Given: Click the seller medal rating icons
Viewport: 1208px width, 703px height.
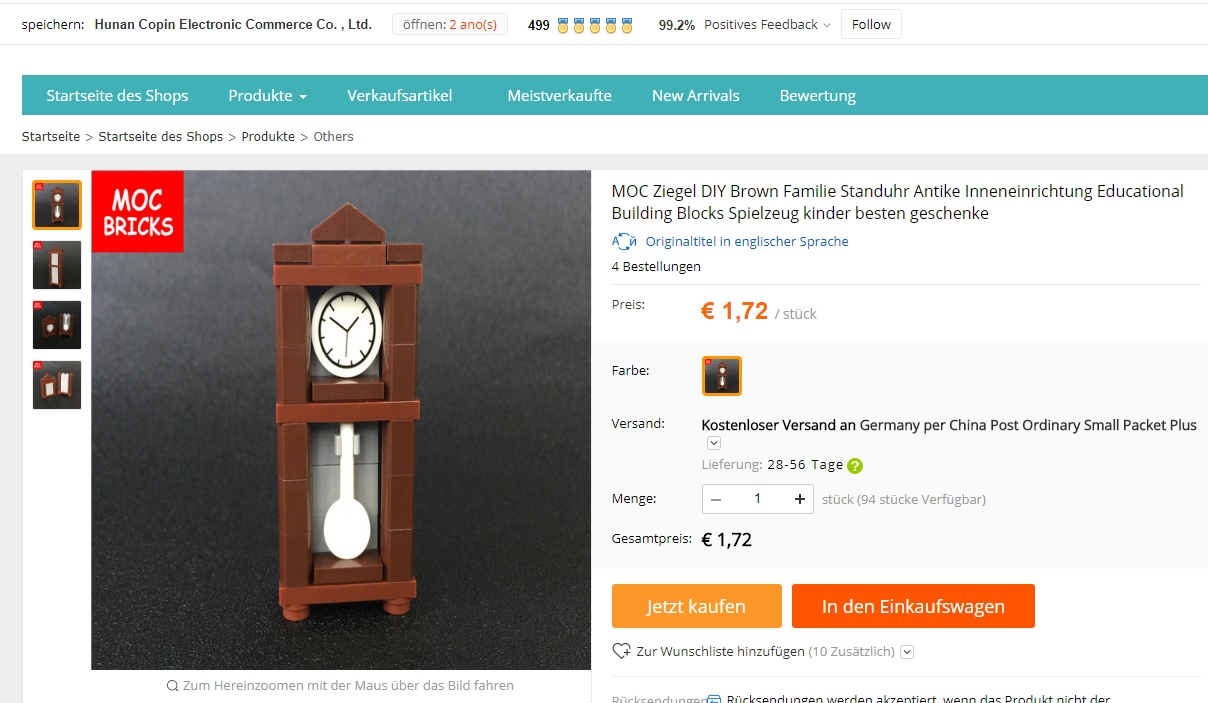Looking at the screenshot, I should point(595,25).
